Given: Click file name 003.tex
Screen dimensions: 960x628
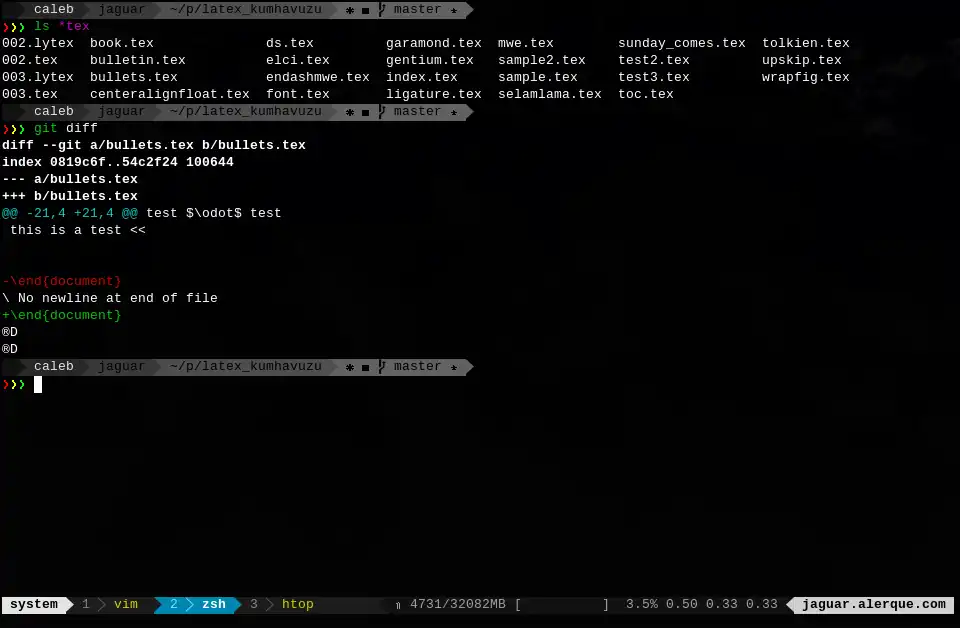Looking at the screenshot, I should click(x=30, y=94).
